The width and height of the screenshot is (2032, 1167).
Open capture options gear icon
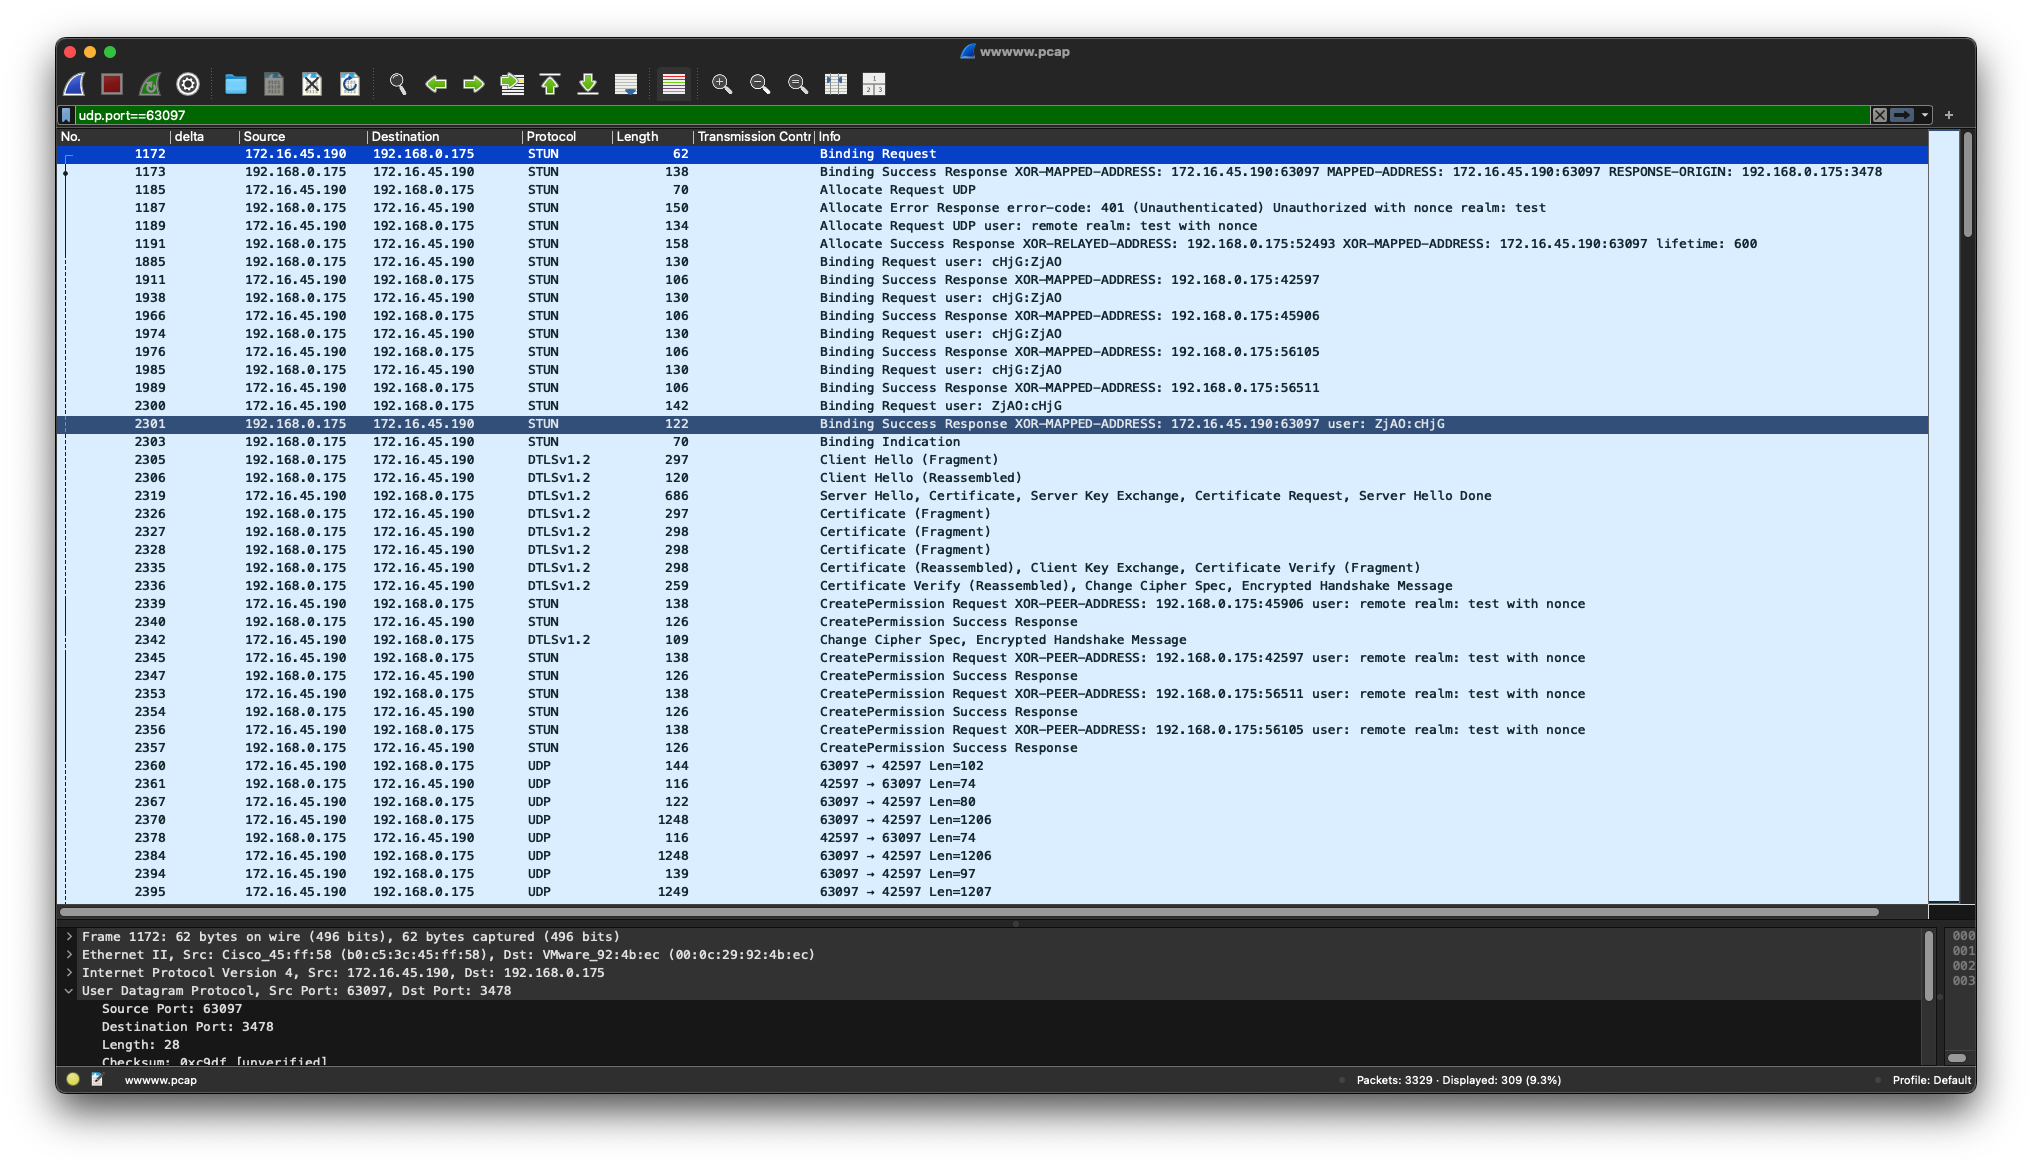188,85
